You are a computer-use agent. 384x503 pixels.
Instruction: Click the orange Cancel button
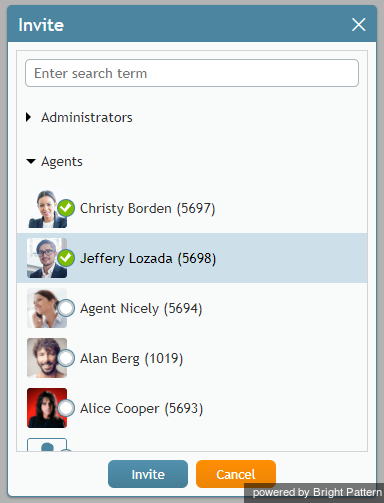(x=236, y=474)
